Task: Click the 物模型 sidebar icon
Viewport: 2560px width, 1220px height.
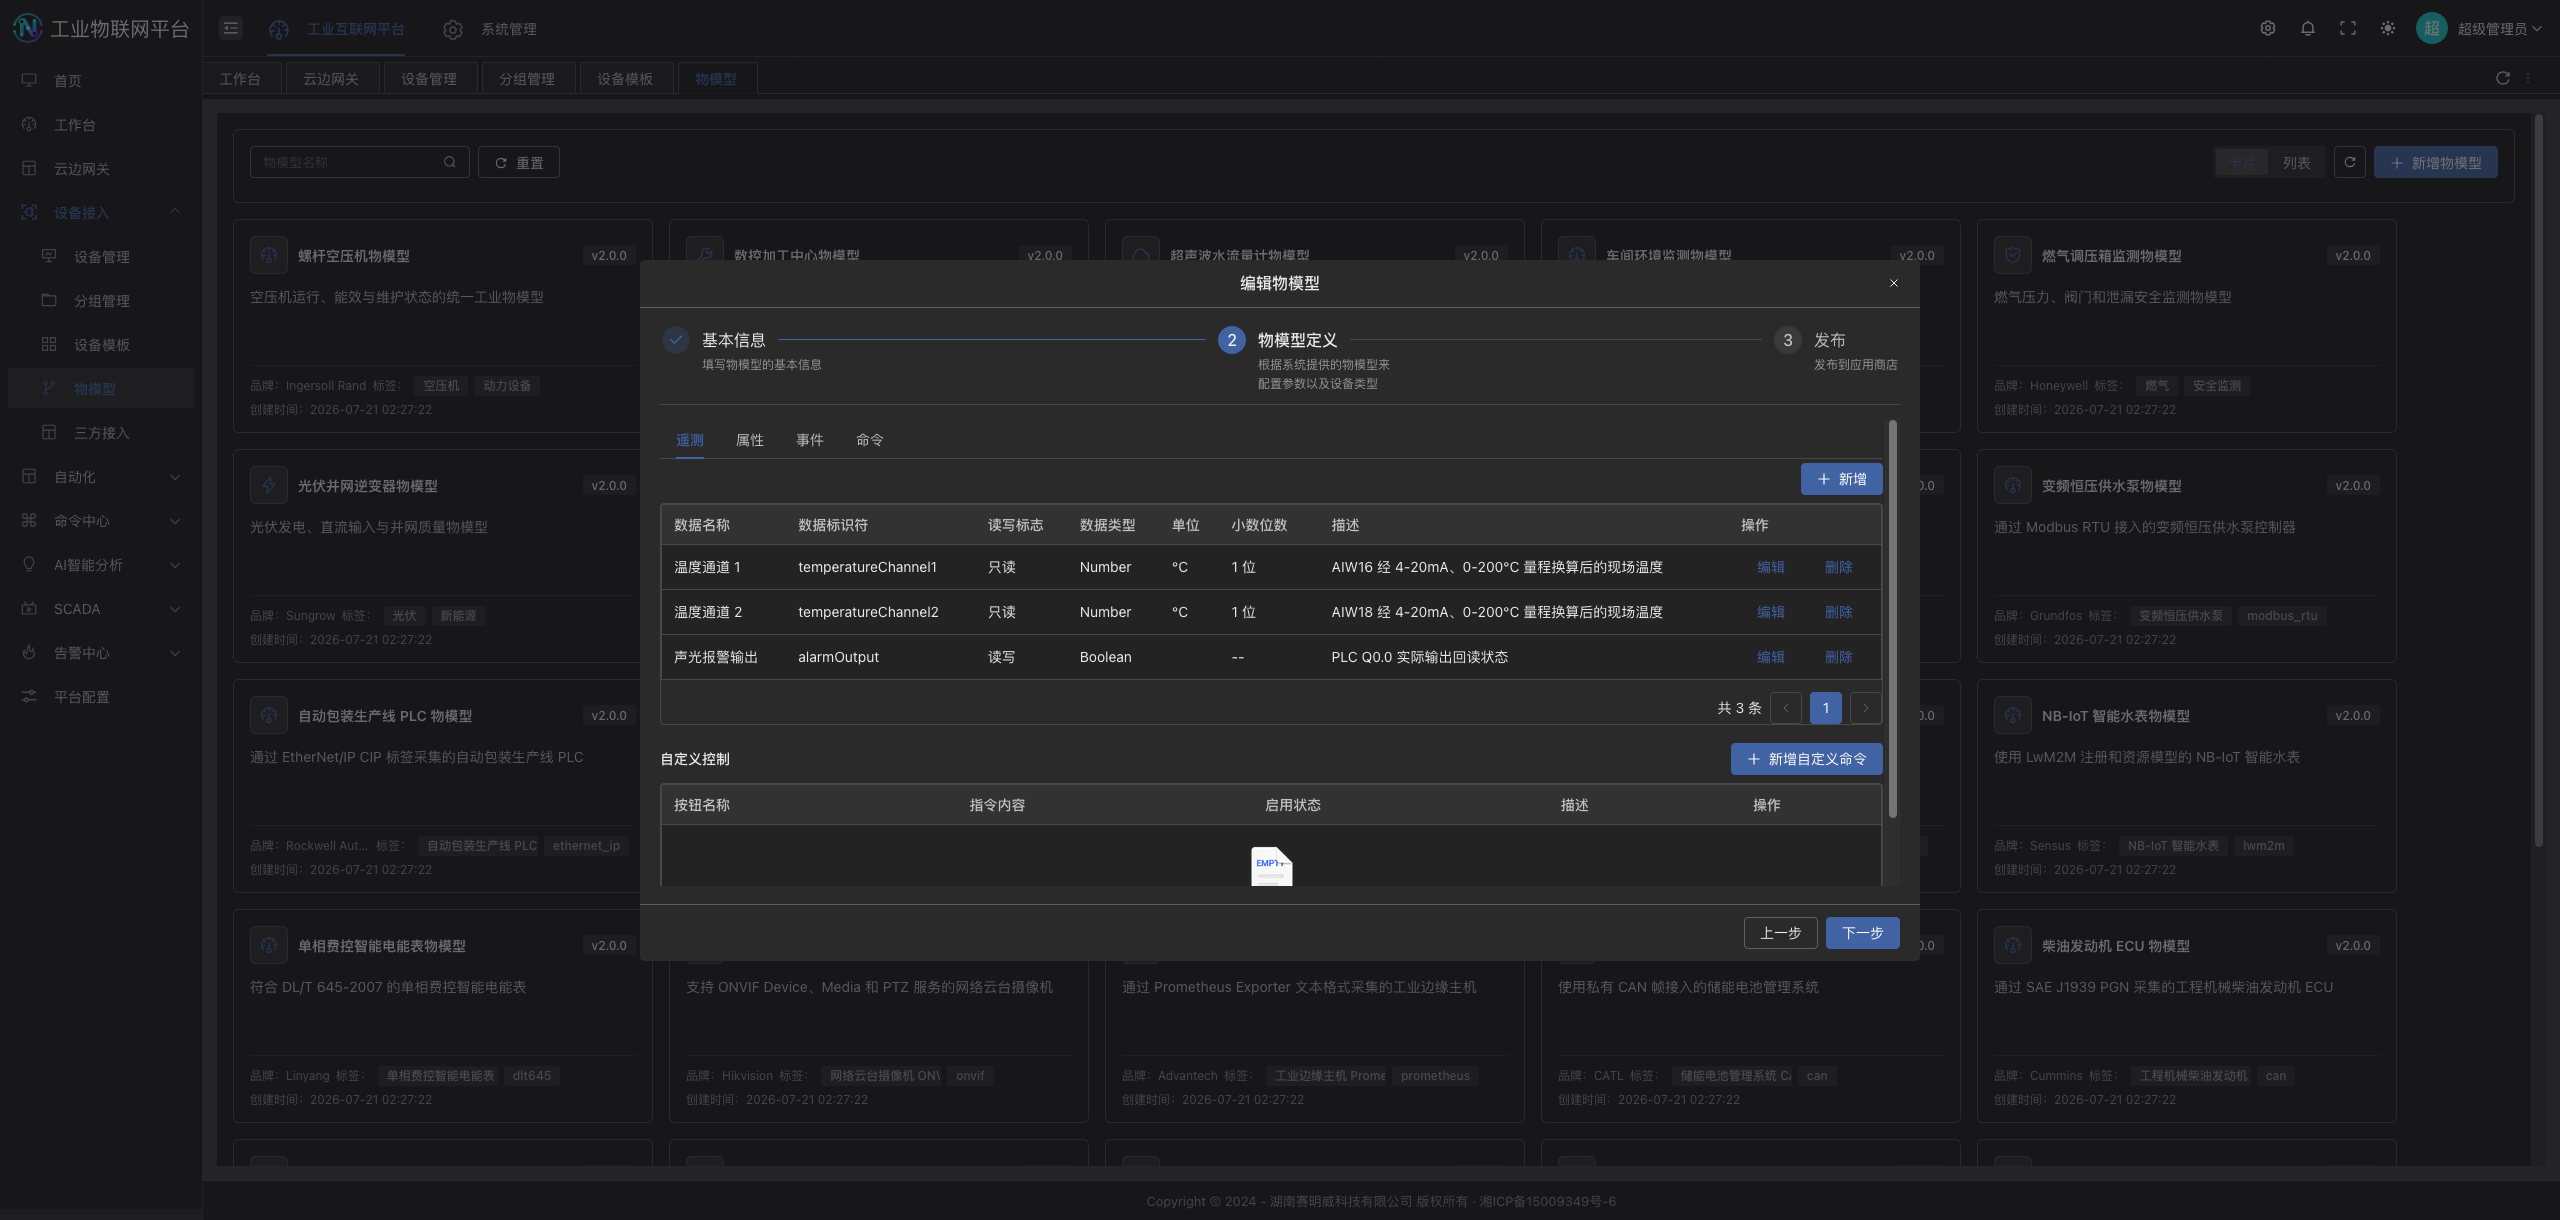Action: coord(49,388)
